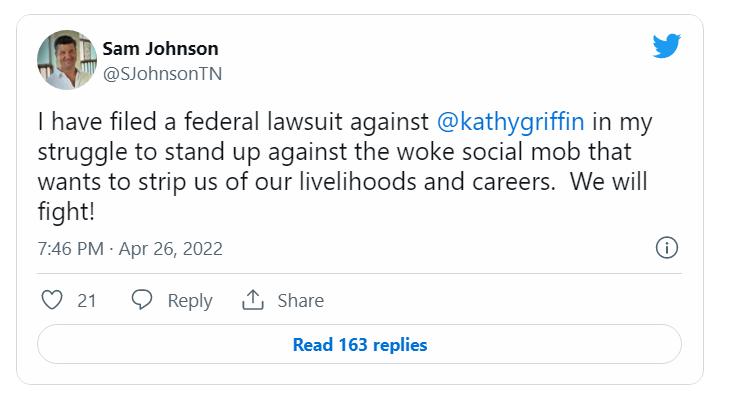The height and width of the screenshot is (399, 732).
Task: Click the share upload arrow icon
Action: pyautogui.click(x=253, y=300)
